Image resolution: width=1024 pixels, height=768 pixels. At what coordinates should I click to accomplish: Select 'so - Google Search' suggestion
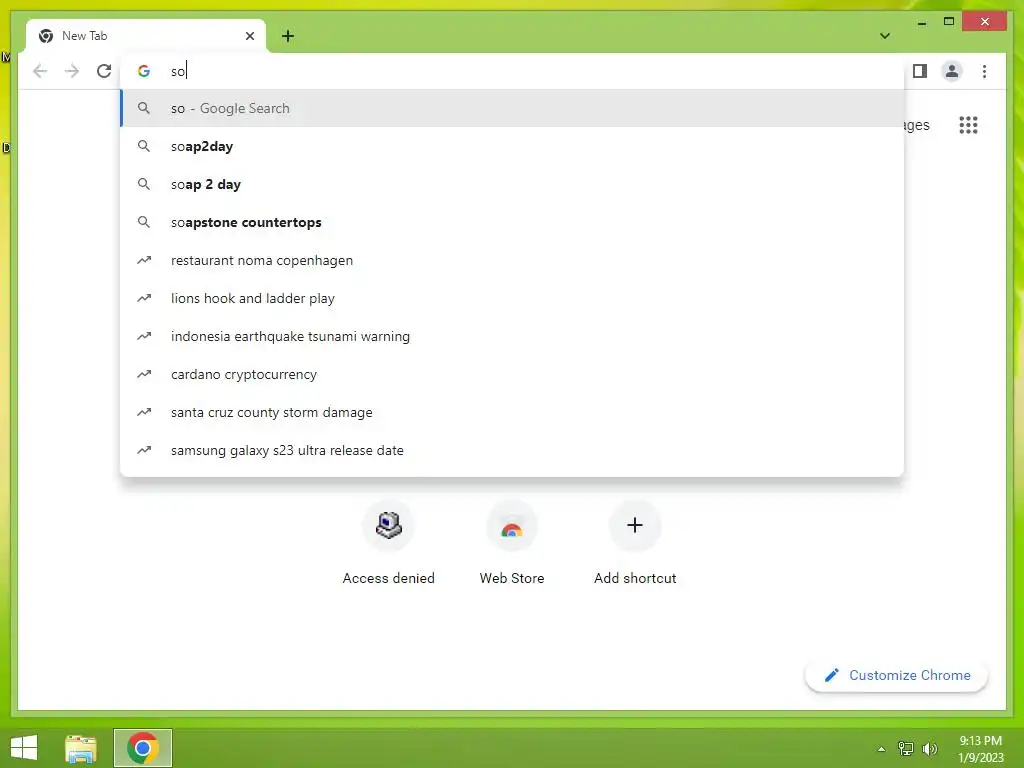tap(513, 108)
